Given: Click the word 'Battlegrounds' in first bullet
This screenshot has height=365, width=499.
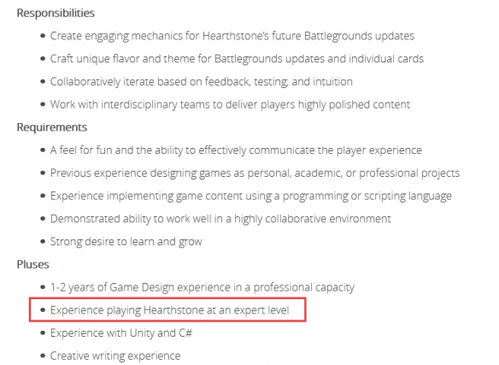Looking at the screenshot, I should [337, 36].
